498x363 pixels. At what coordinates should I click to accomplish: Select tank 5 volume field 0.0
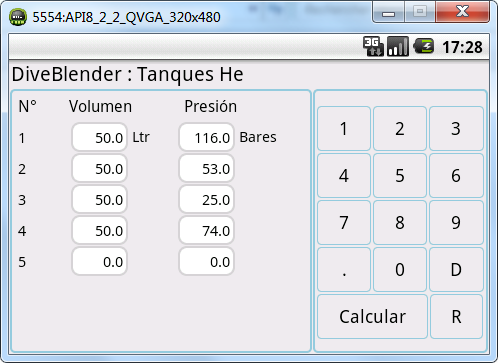[99, 261]
